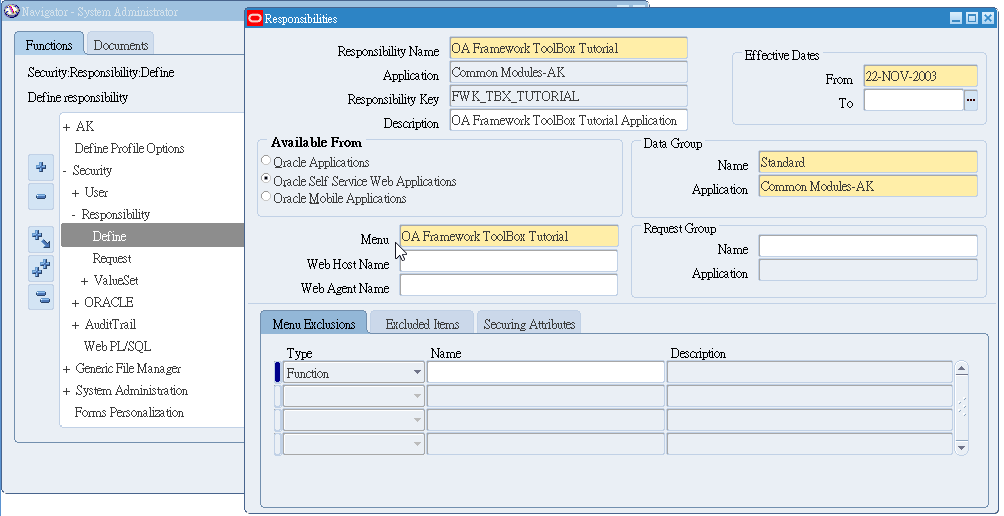
Task: Select Forms Personalization in the tree
Action: coord(129,413)
